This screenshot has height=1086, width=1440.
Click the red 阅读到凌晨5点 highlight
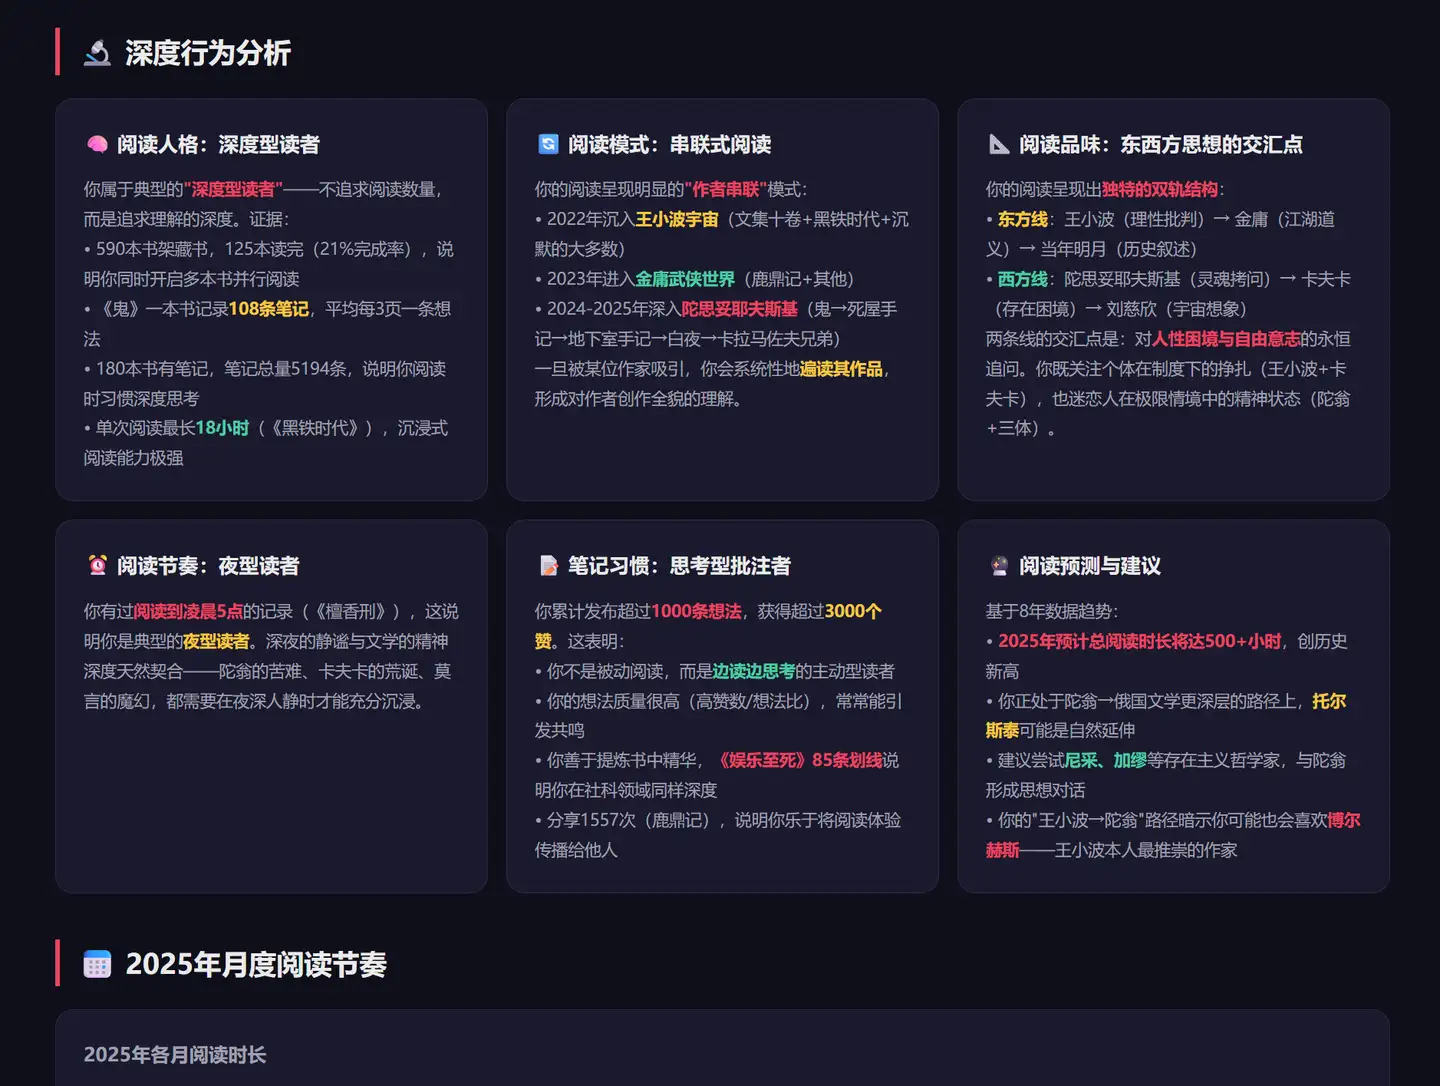(x=188, y=611)
